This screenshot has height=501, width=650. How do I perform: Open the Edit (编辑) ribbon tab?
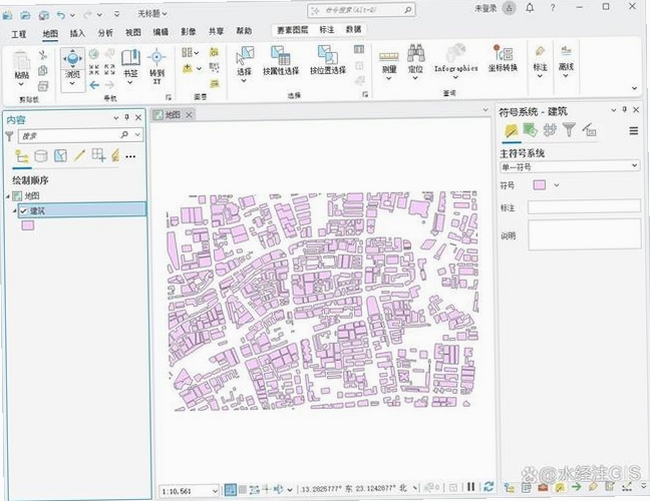click(x=160, y=32)
